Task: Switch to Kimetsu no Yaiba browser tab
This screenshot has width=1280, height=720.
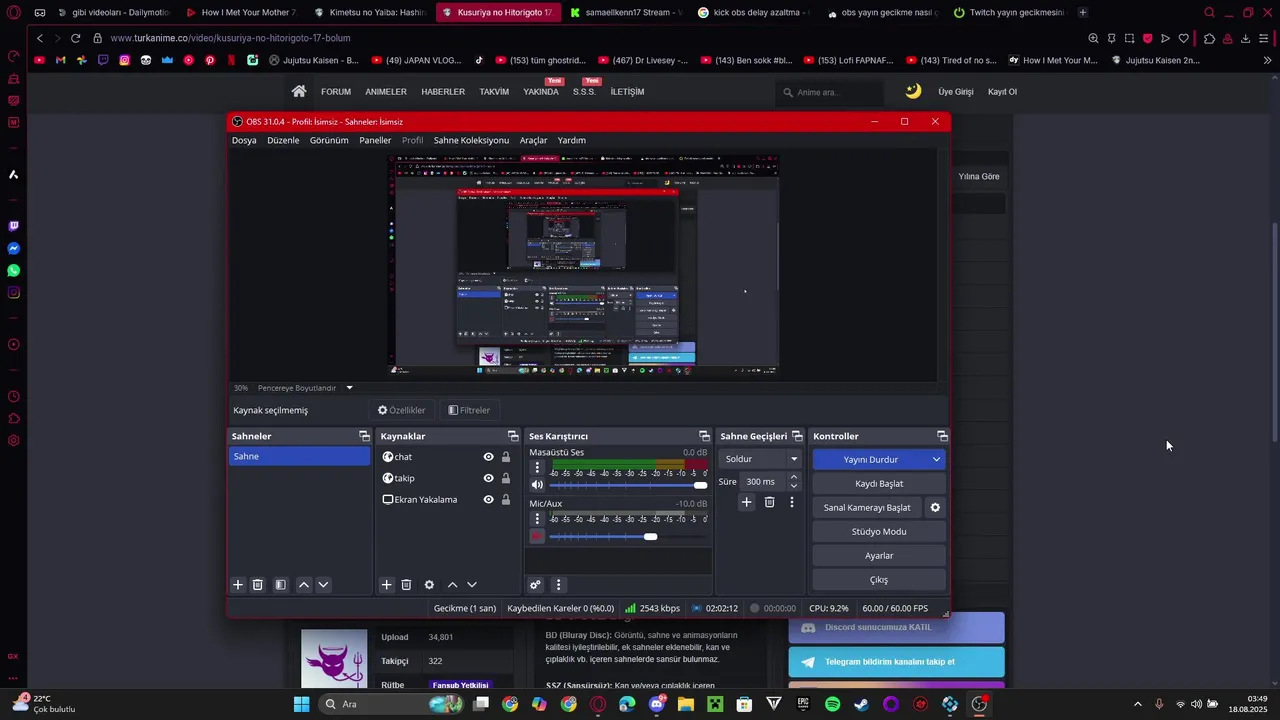Action: click(368, 13)
